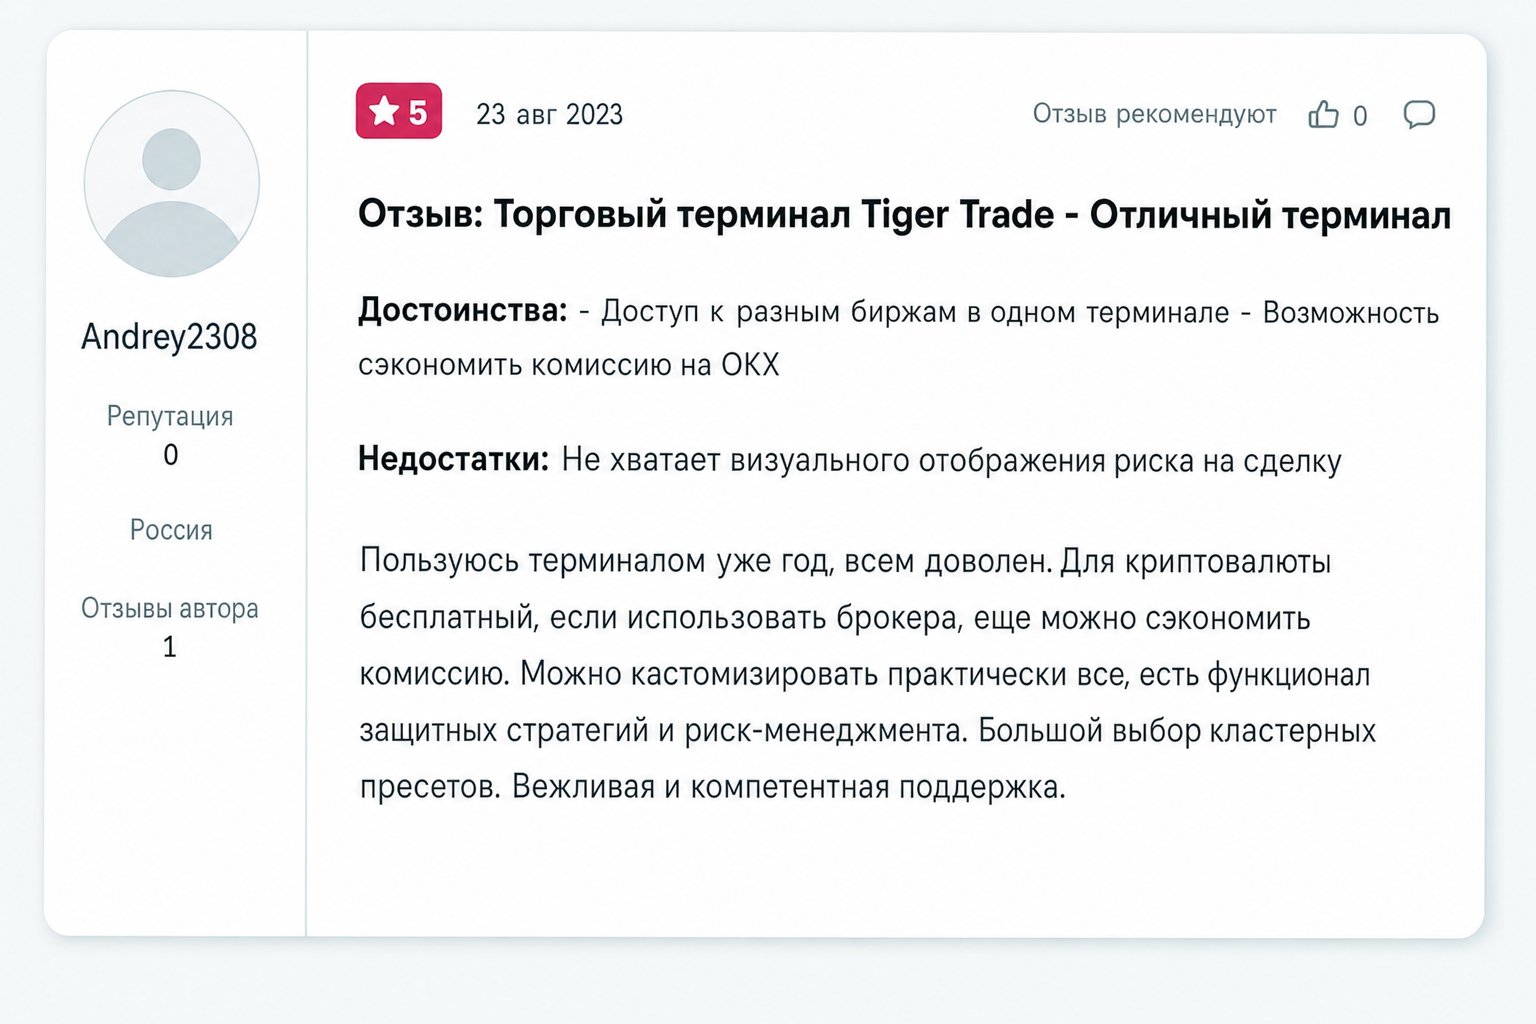
Task: Click the gray user avatar placeholder
Action: [x=172, y=183]
